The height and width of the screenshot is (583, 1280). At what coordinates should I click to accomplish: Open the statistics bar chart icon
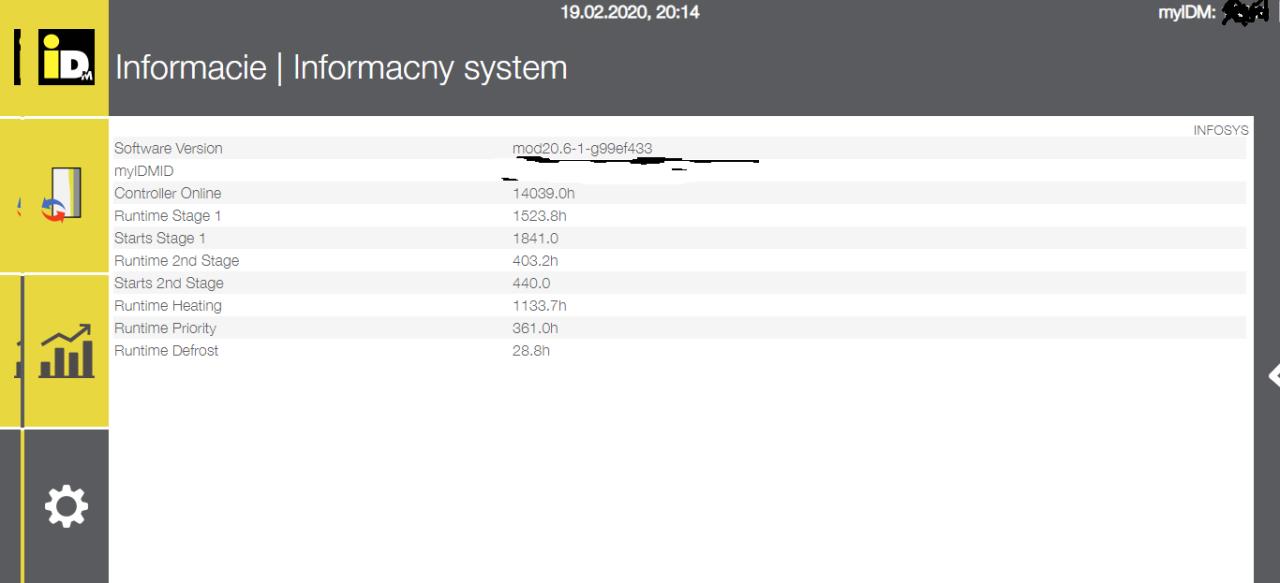coord(66,351)
